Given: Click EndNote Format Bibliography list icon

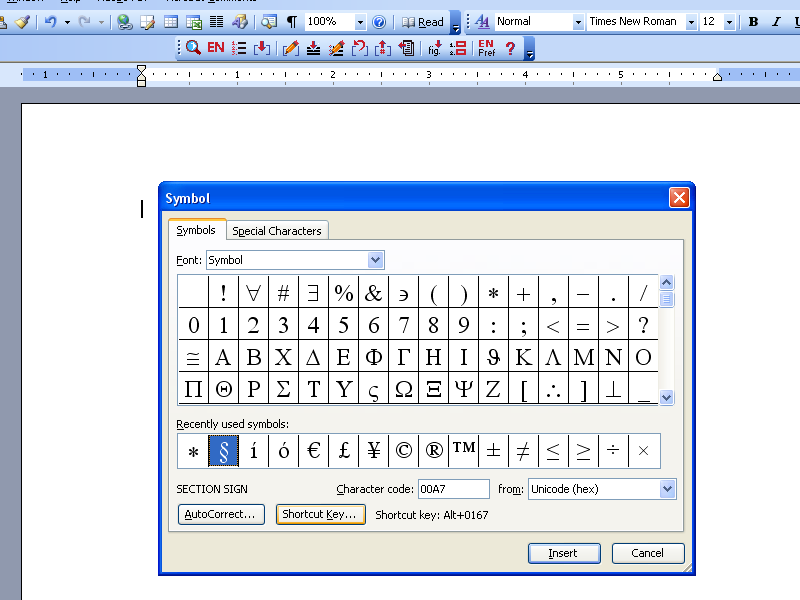Looking at the screenshot, I should click(x=239, y=48).
